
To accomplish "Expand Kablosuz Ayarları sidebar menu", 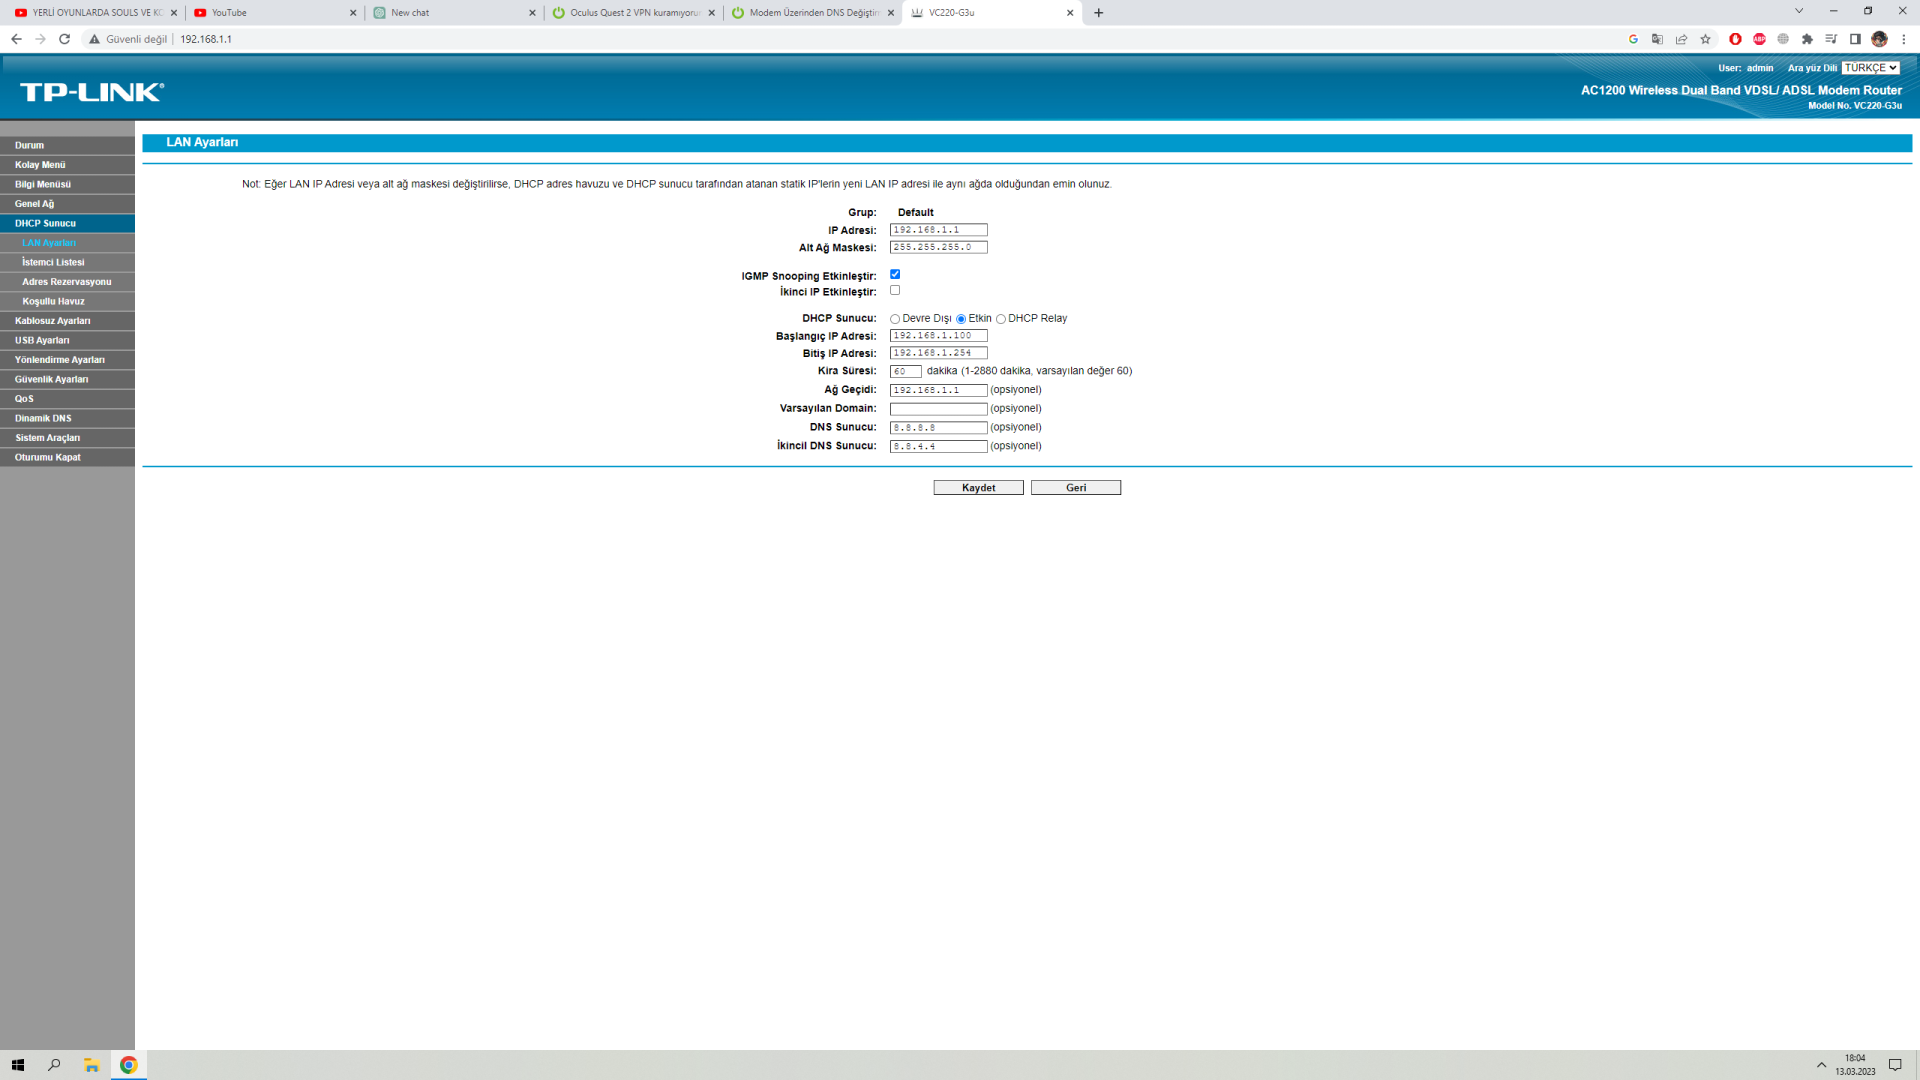I will (53, 321).
